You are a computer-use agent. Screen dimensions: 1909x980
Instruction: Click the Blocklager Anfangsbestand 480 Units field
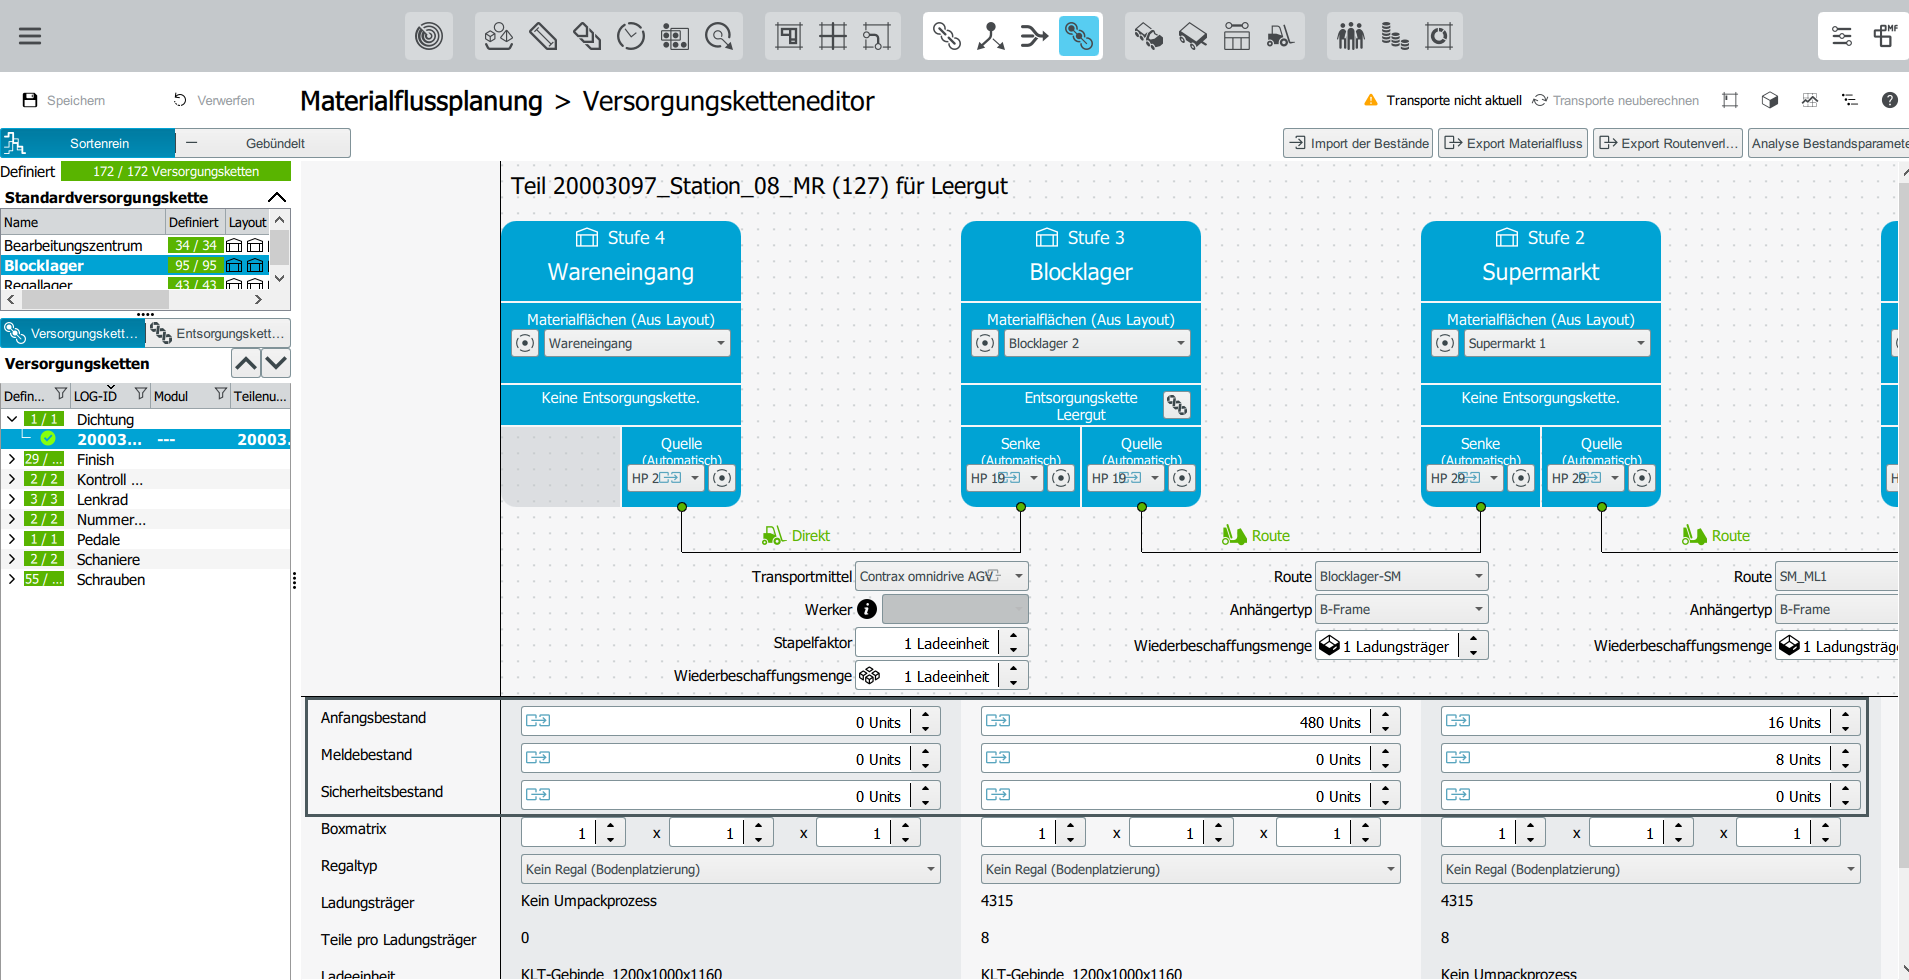click(1190, 722)
